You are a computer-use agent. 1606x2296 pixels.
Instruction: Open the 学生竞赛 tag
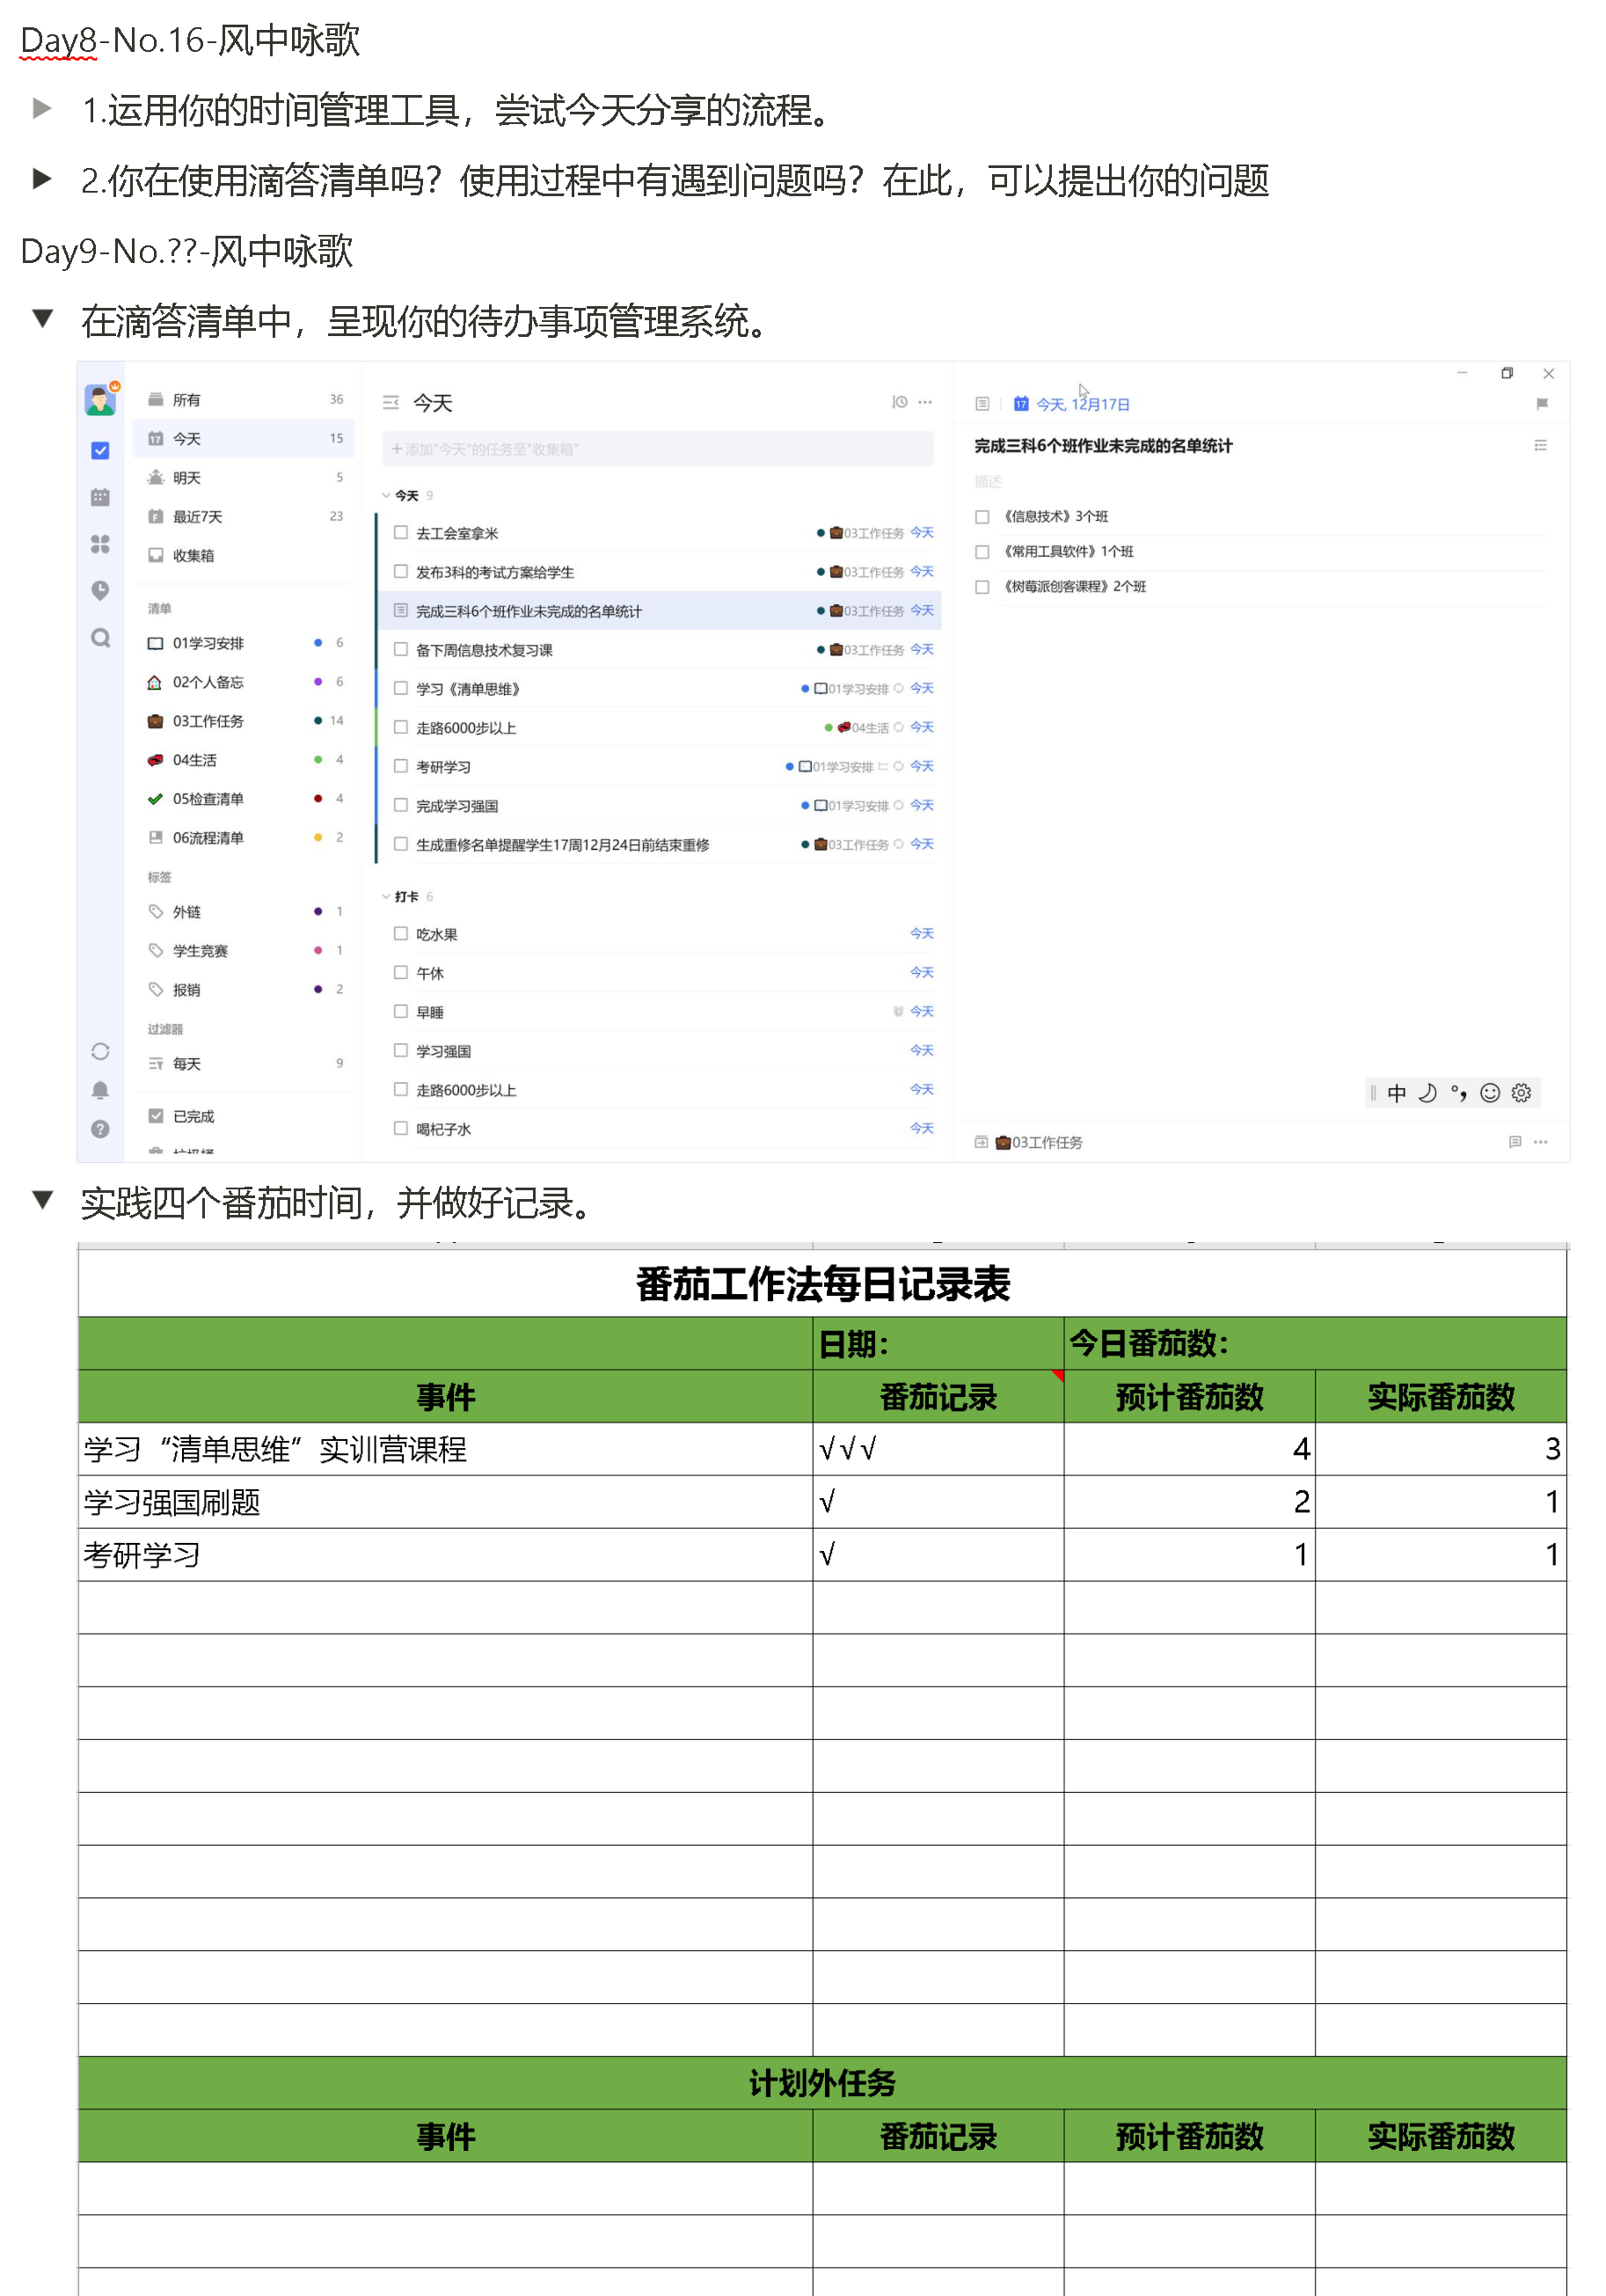[245, 951]
